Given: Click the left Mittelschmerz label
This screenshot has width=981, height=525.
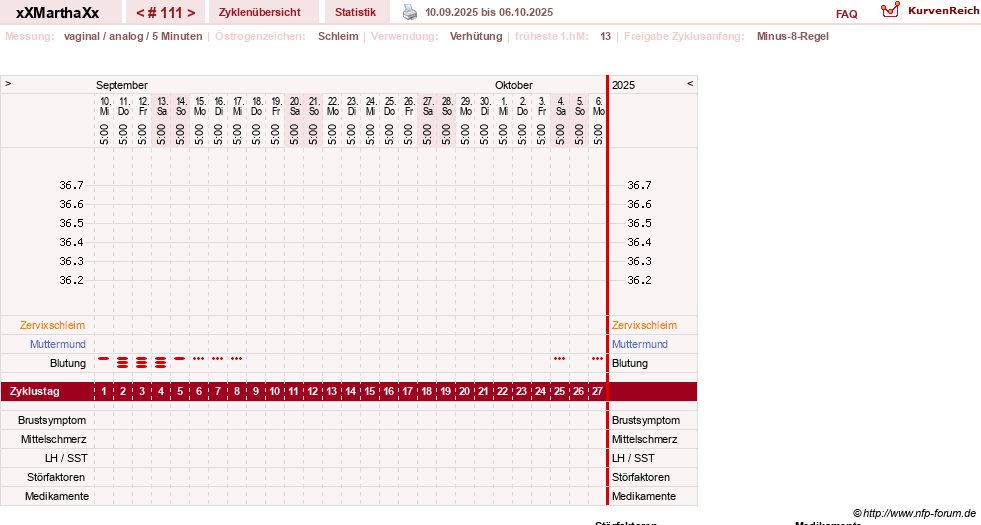Looking at the screenshot, I should [54, 439].
